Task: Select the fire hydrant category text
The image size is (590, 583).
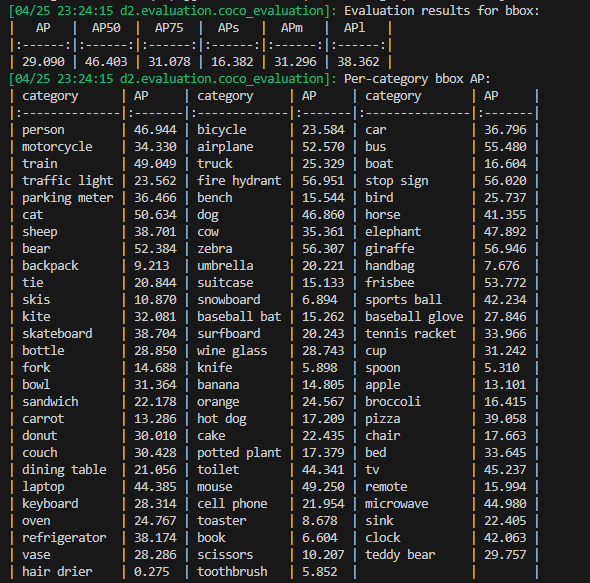Action: coord(239,181)
